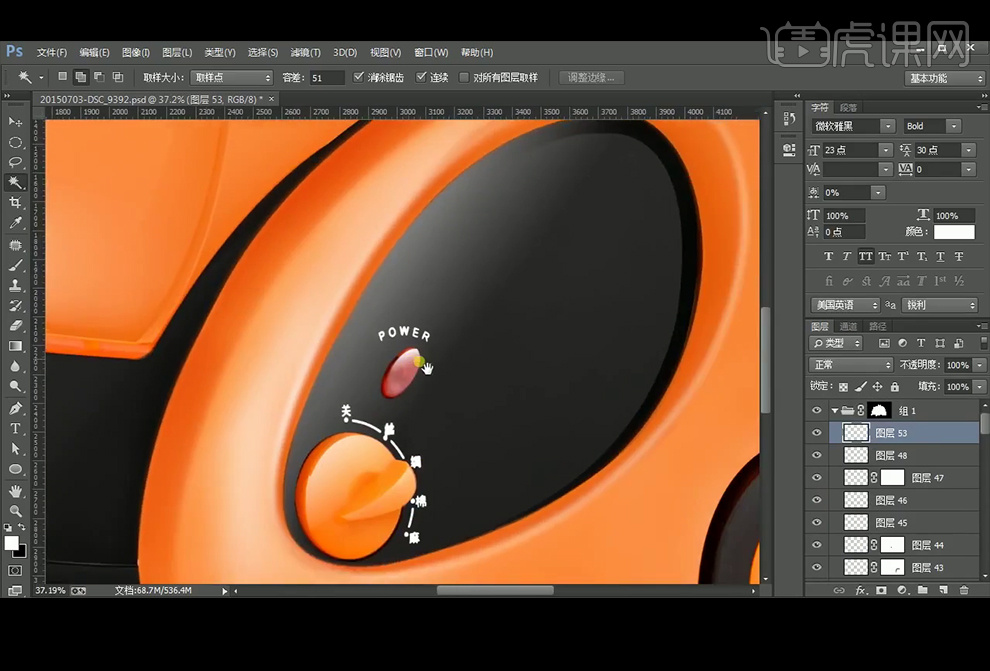Viewport: 990px width, 671px height.
Task: Select the Crop tool
Action: point(15,203)
